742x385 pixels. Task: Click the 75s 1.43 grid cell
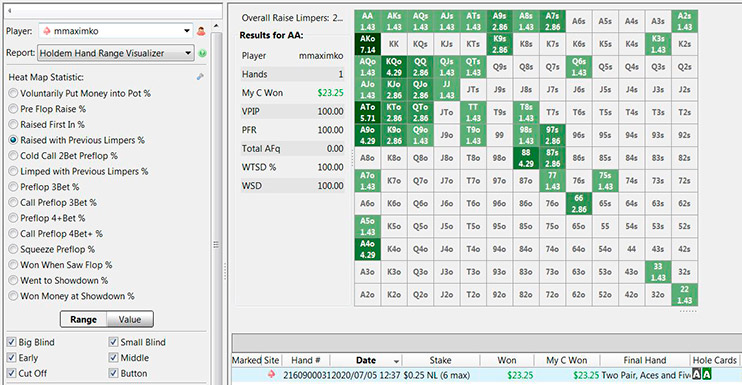pyautogui.click(x=605, y=181)
